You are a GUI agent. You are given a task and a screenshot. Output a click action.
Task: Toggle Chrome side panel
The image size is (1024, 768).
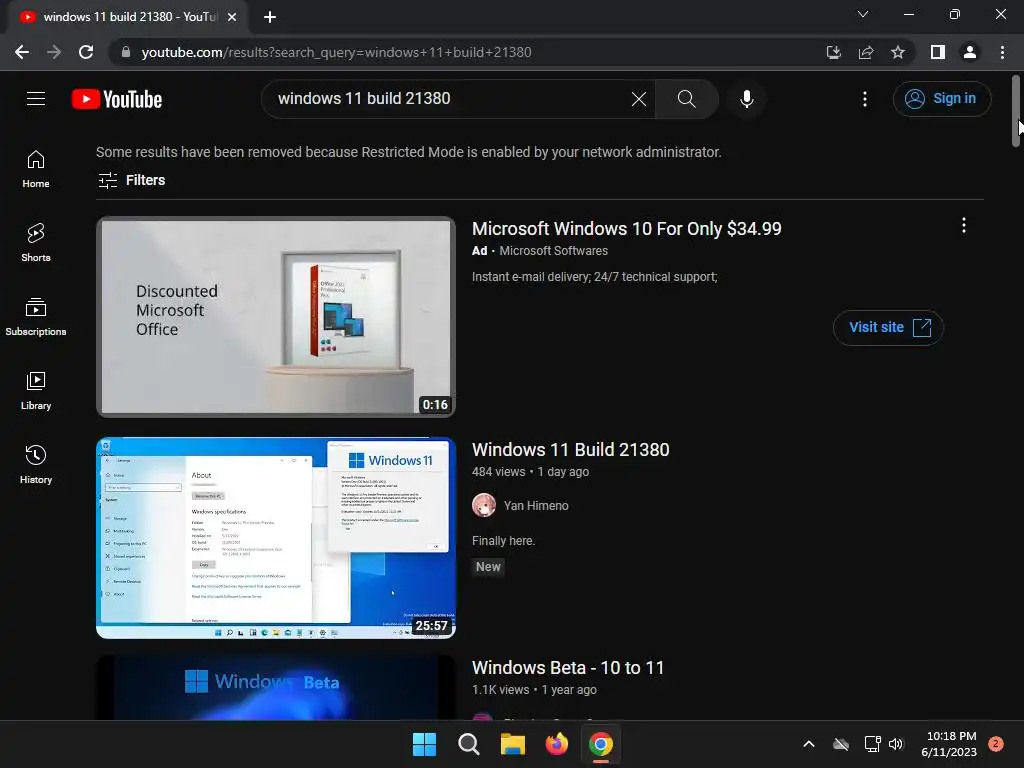click(938, 52)
